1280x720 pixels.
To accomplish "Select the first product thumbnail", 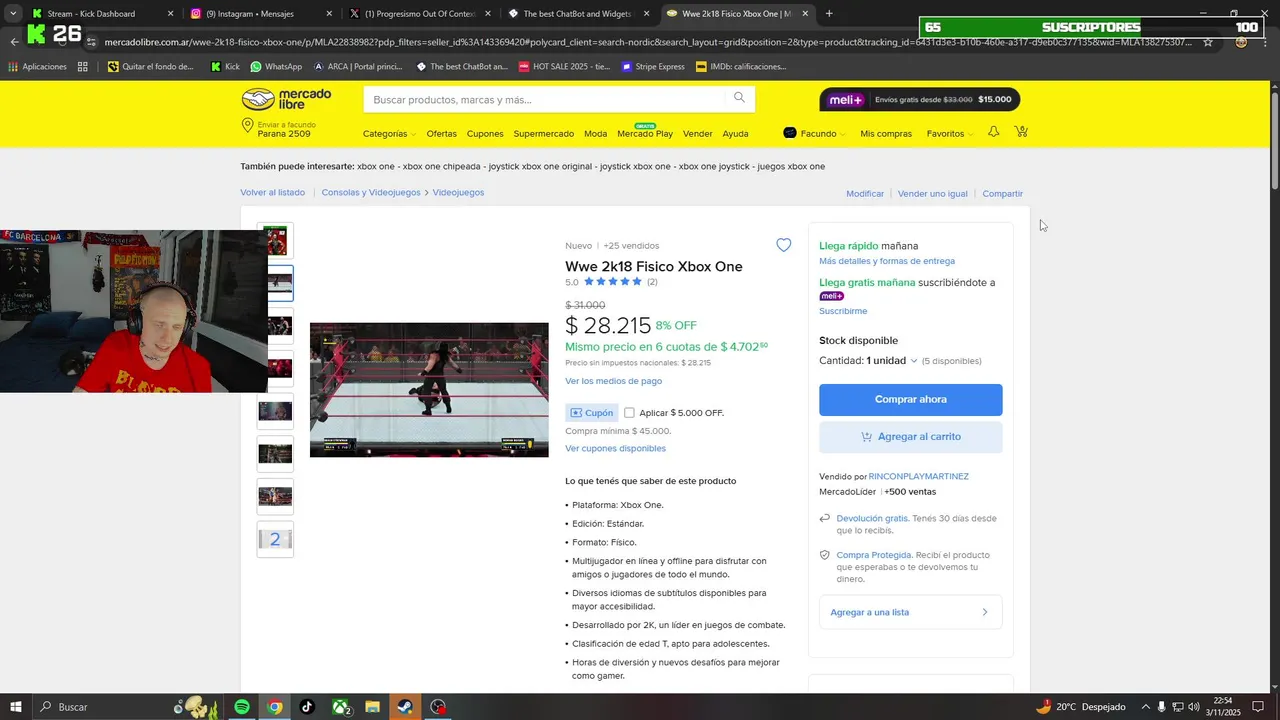I will pyautogui.click(x=275, y=240).
